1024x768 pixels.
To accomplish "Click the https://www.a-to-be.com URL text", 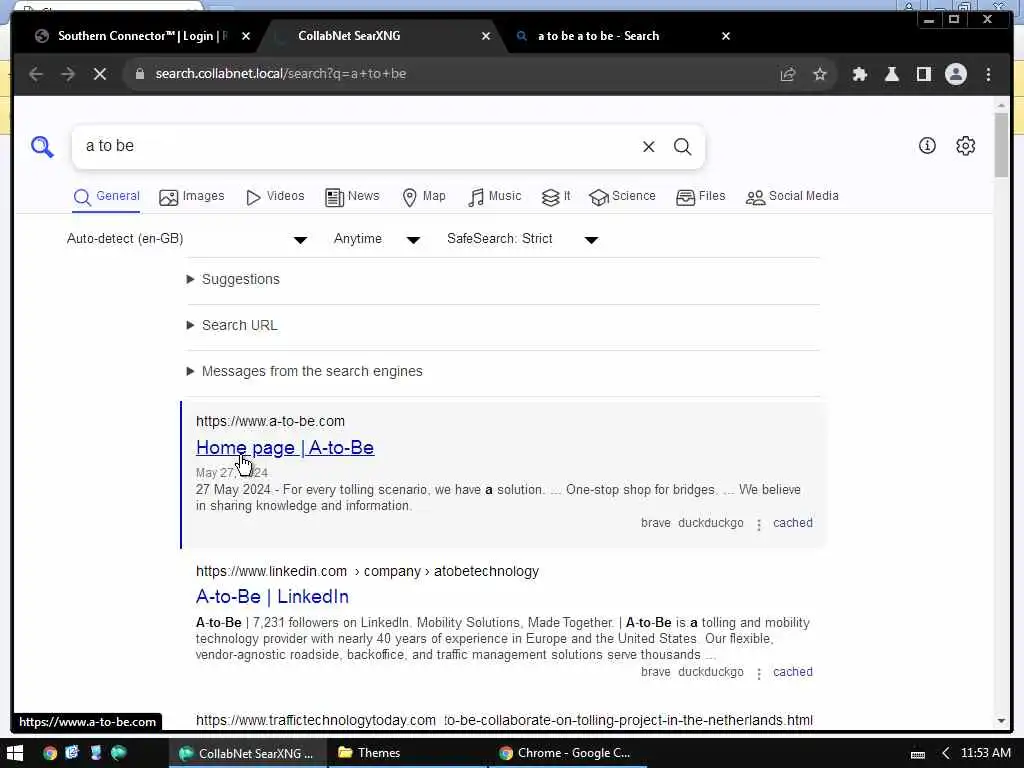I will tap(270, 421).
